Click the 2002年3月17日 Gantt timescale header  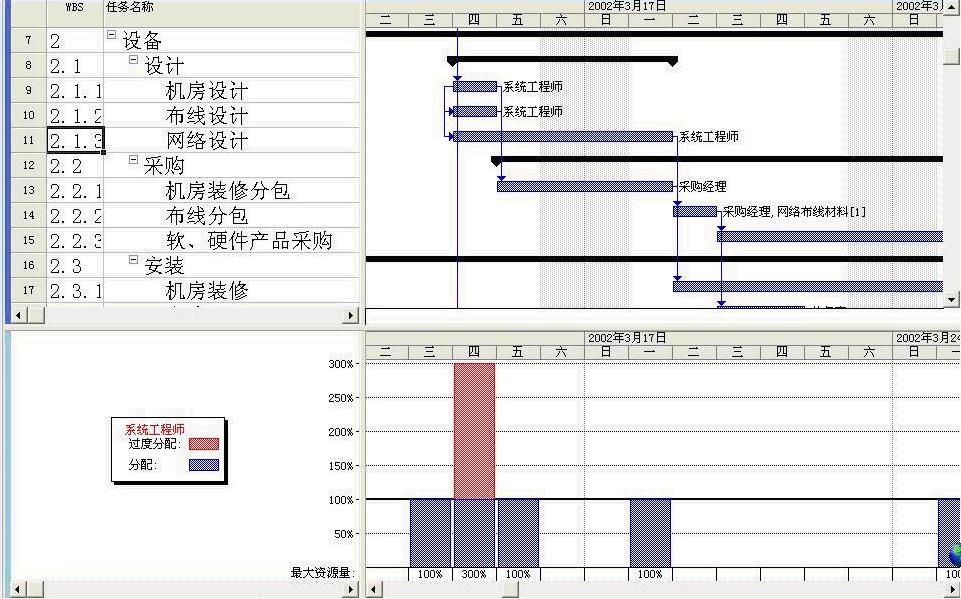click(627, 5)
